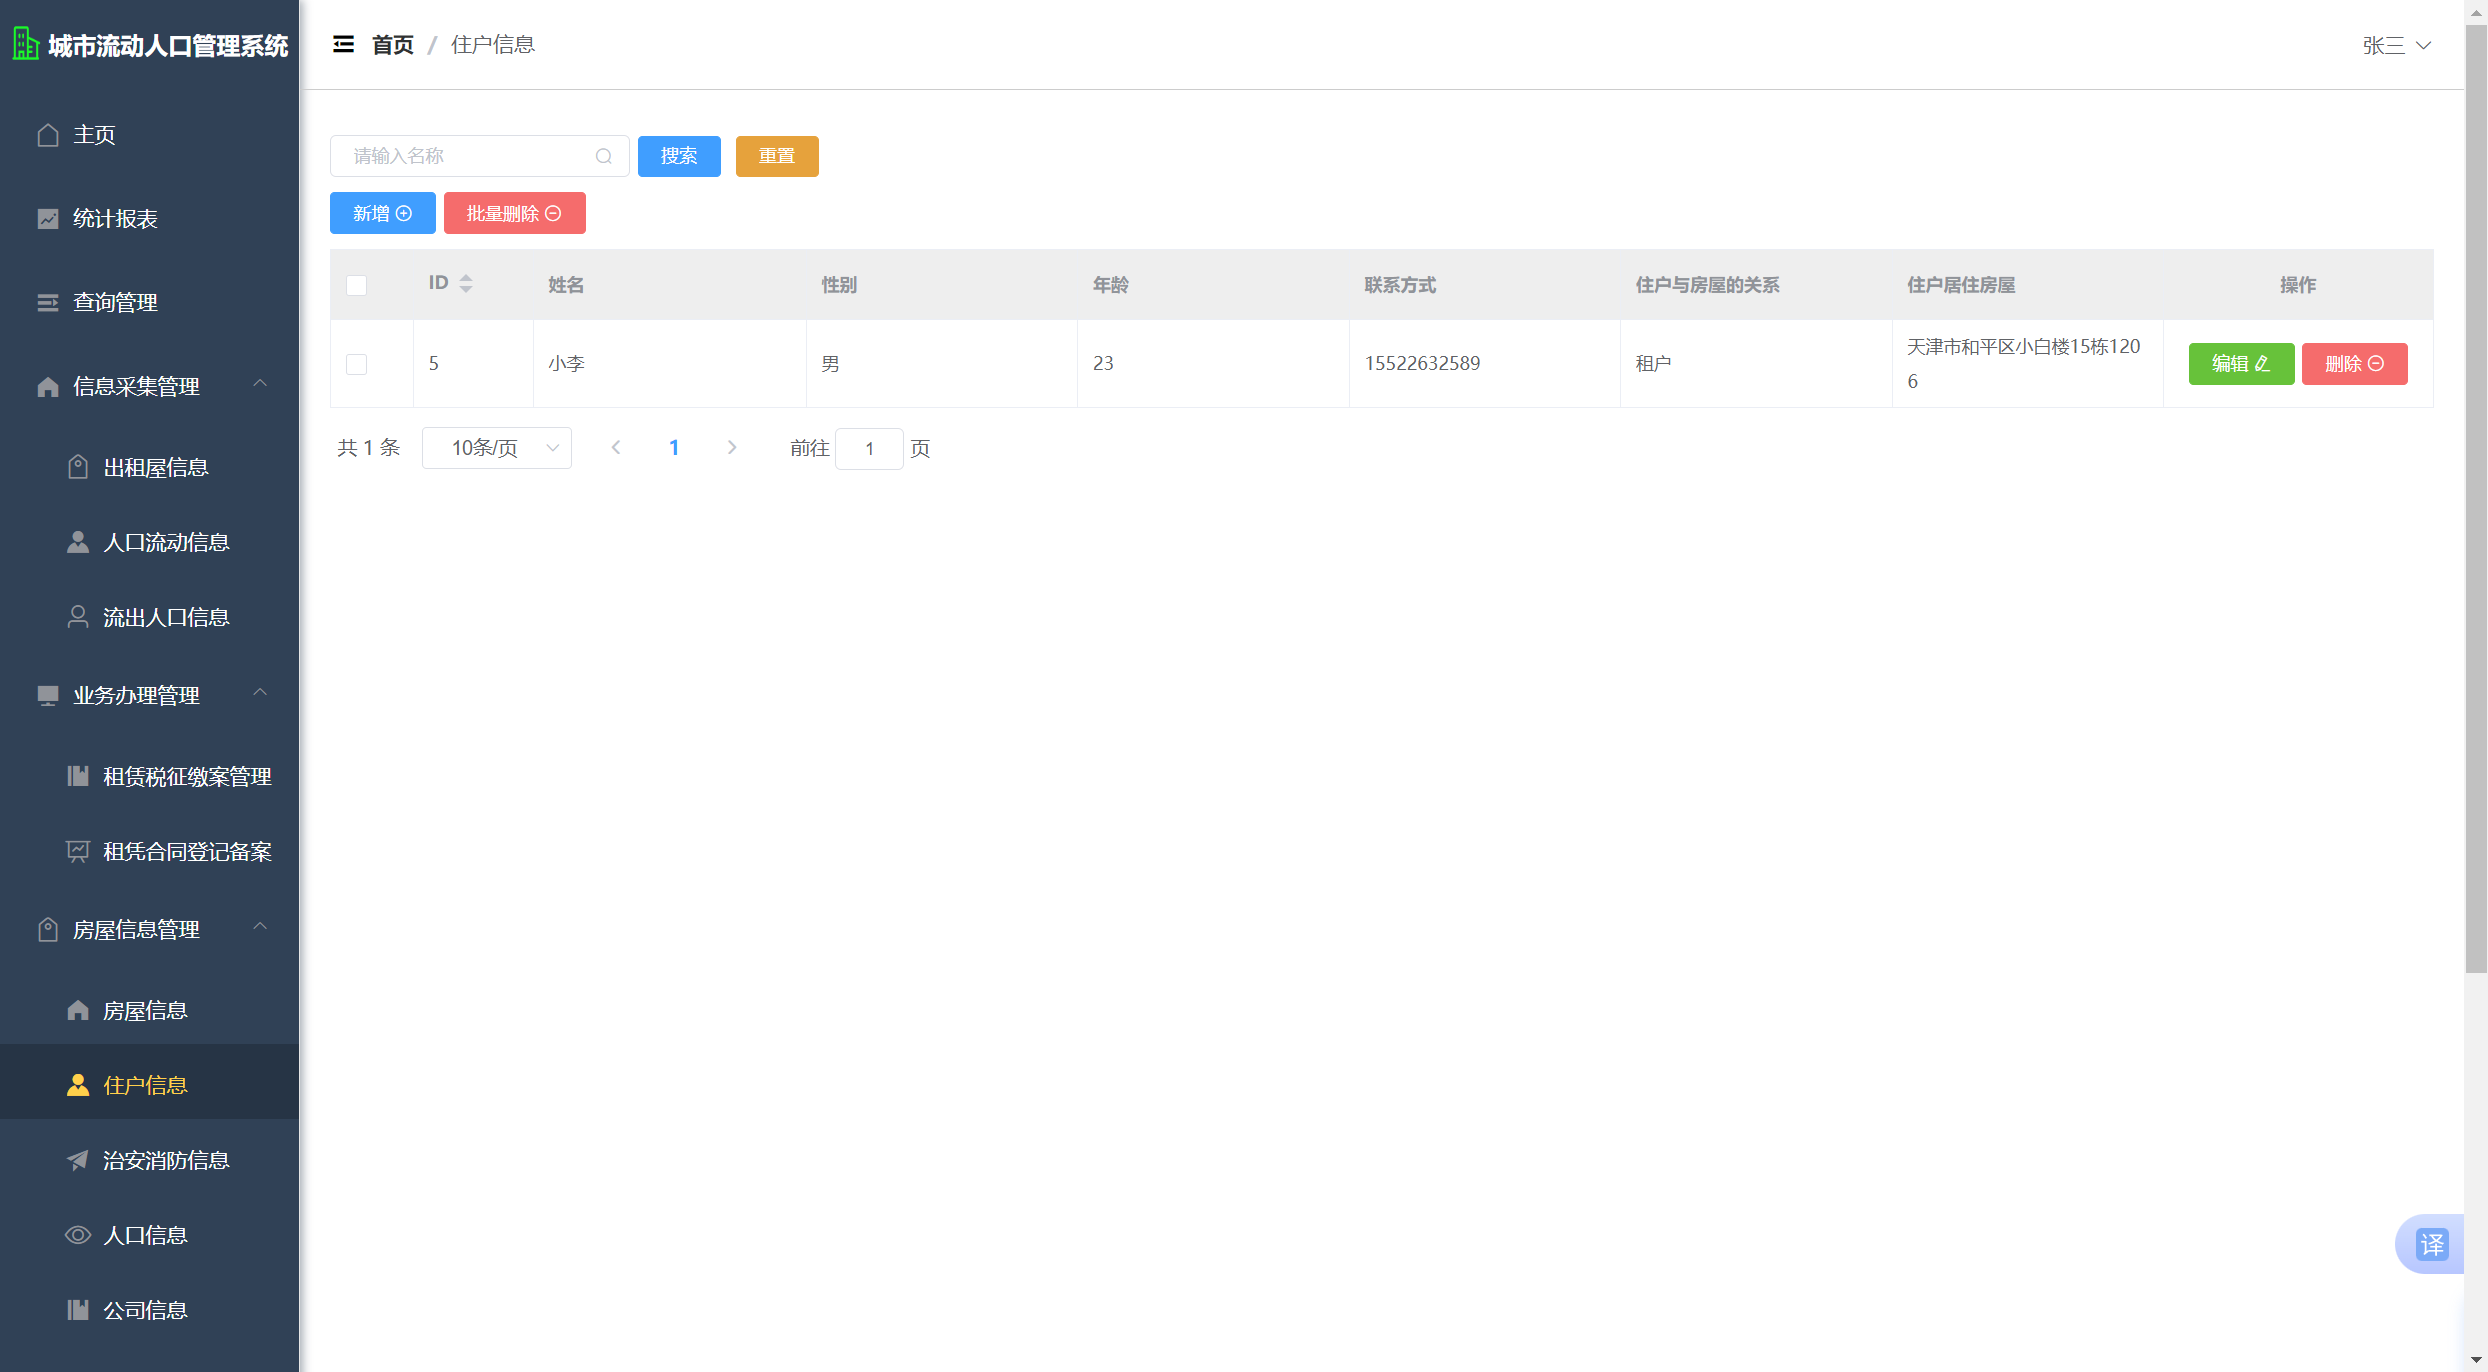
Task: Toggle sidebar collapse hamburger icon
Action: 343,44
